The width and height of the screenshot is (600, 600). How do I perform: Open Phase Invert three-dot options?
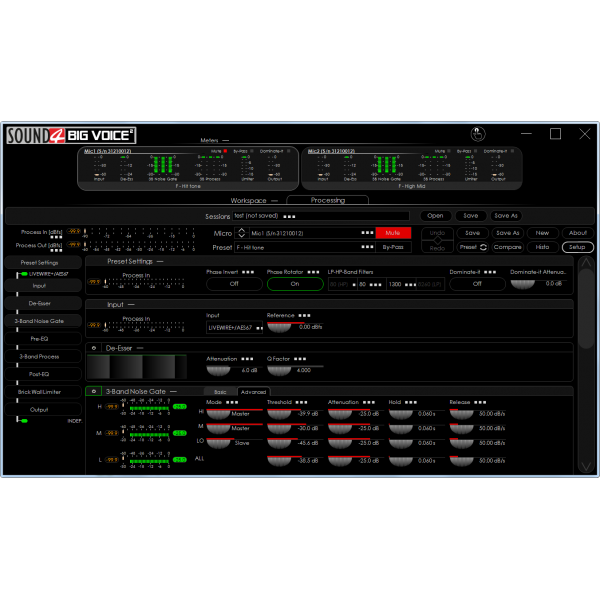[x=248, y=272]
